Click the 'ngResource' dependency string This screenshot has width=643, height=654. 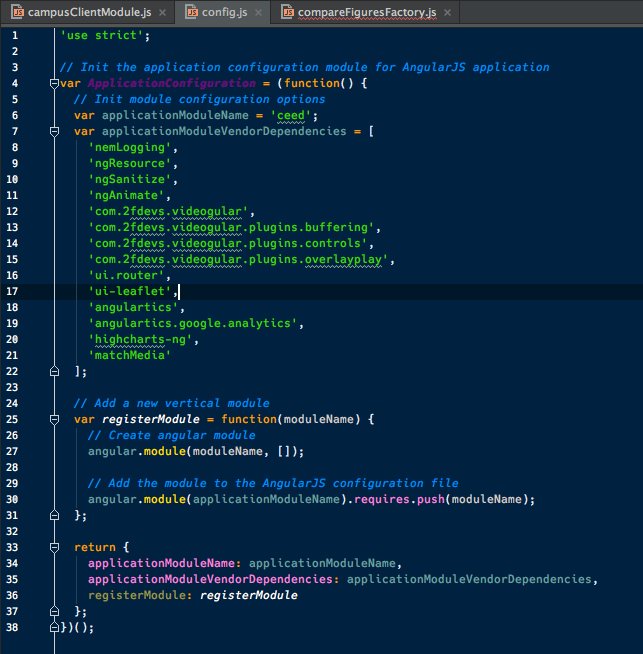[x=130, y=164]
